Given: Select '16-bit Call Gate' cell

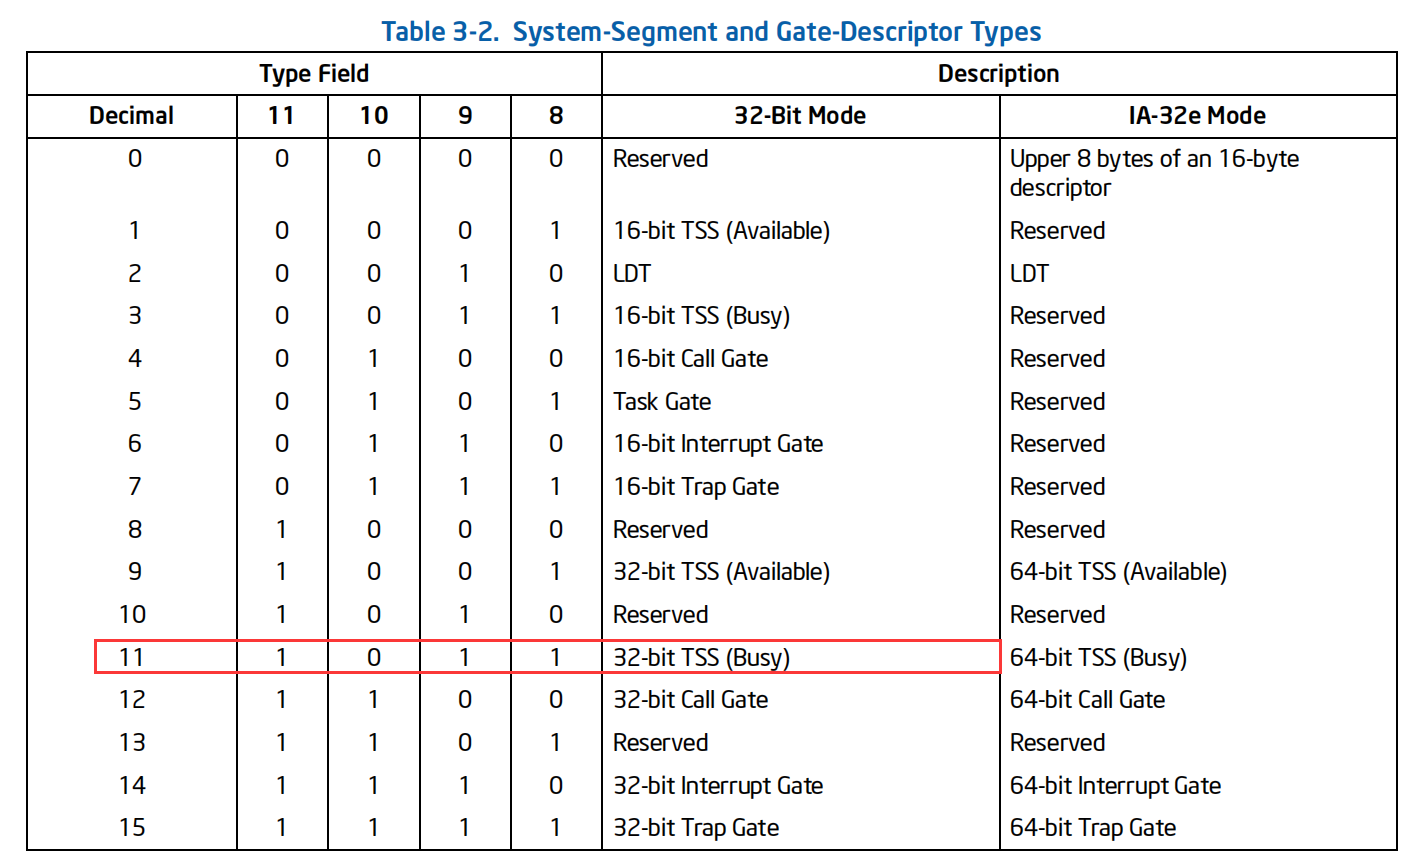Looking at the screenshot, I should [690, 359].
